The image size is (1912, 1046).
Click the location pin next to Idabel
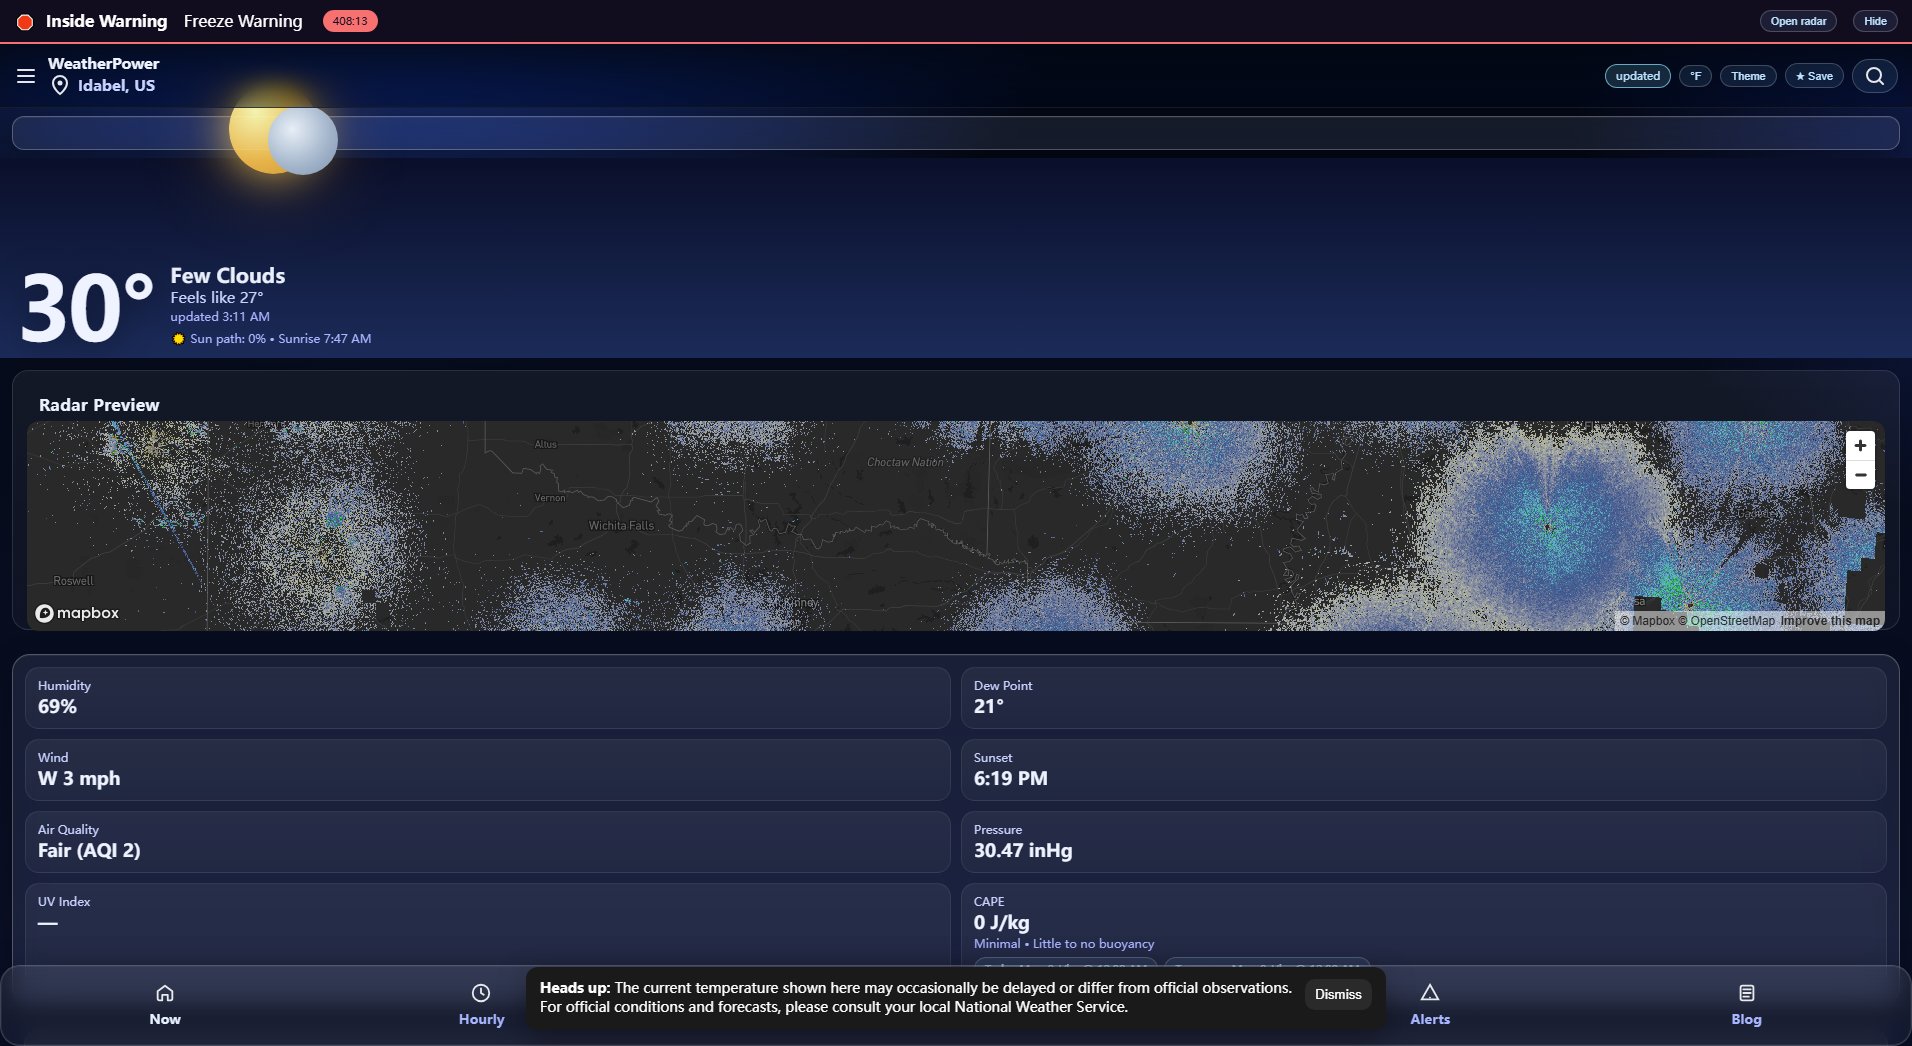point(61,85)
